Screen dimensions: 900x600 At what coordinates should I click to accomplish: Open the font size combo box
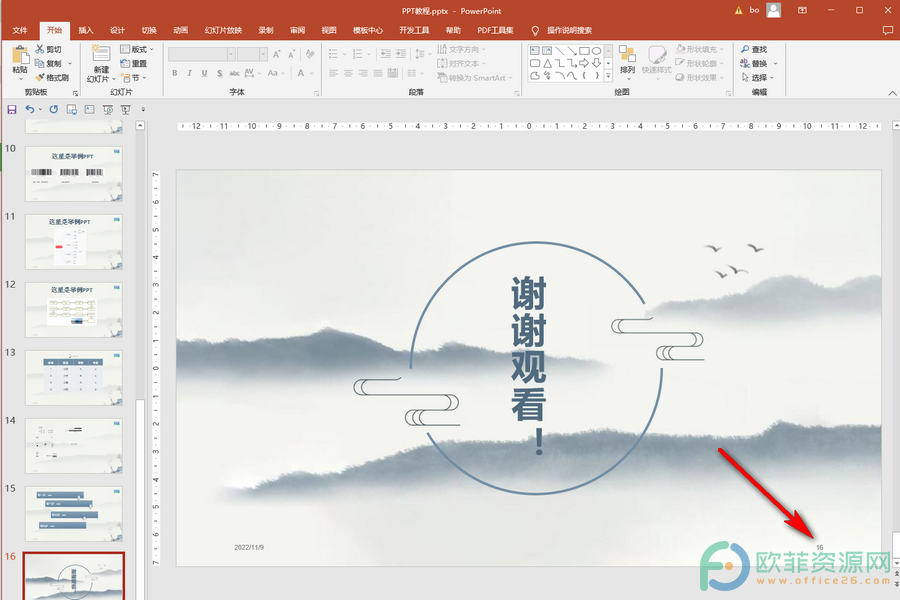pos(252,54)
